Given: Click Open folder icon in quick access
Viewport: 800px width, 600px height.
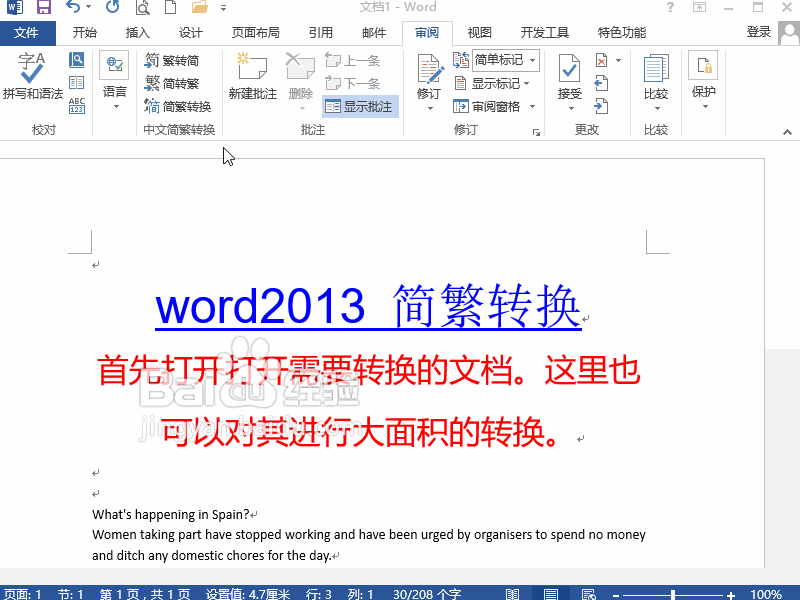Looking at the screenshot, I should pyautogui.click(x=199, y=7).
